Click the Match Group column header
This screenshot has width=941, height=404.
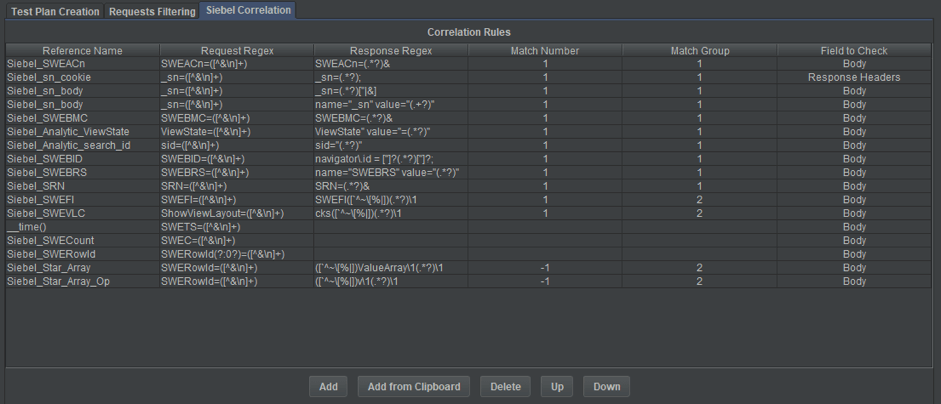tap(700, 50)
